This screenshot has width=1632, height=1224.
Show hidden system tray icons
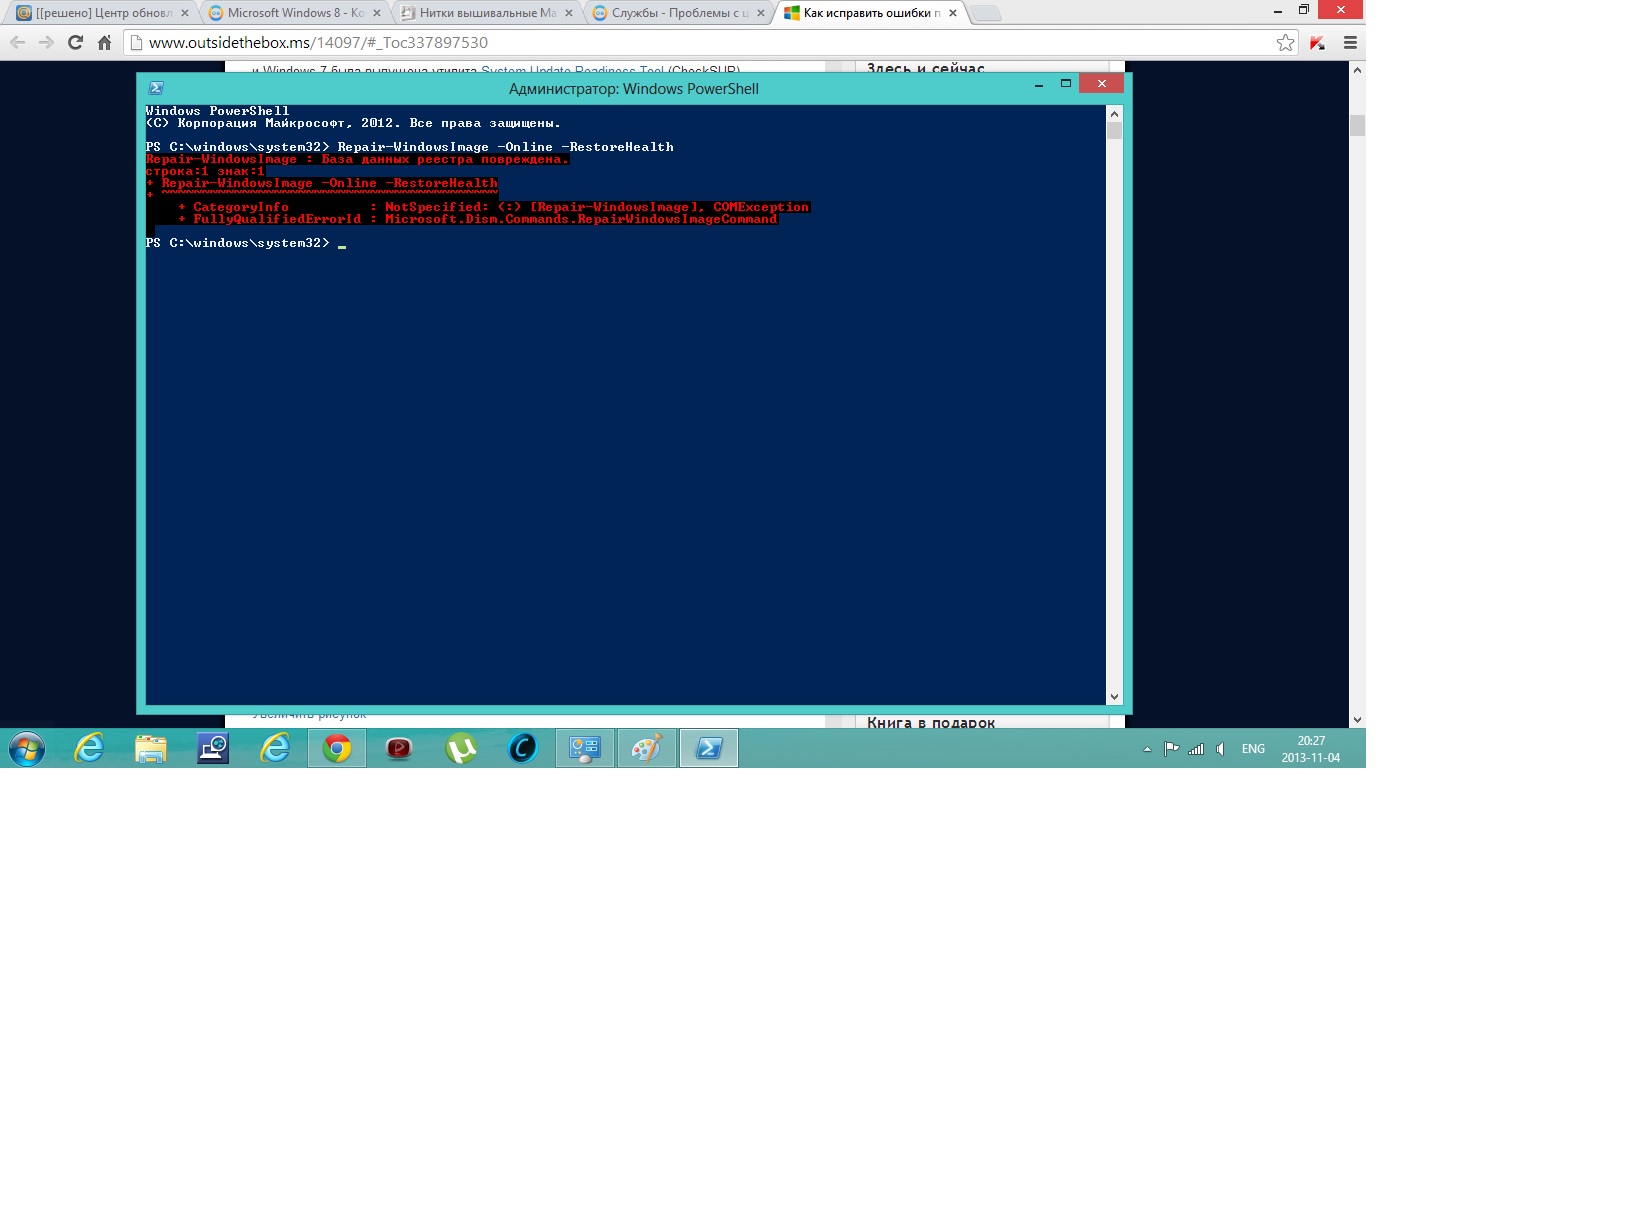point(1147,749)
